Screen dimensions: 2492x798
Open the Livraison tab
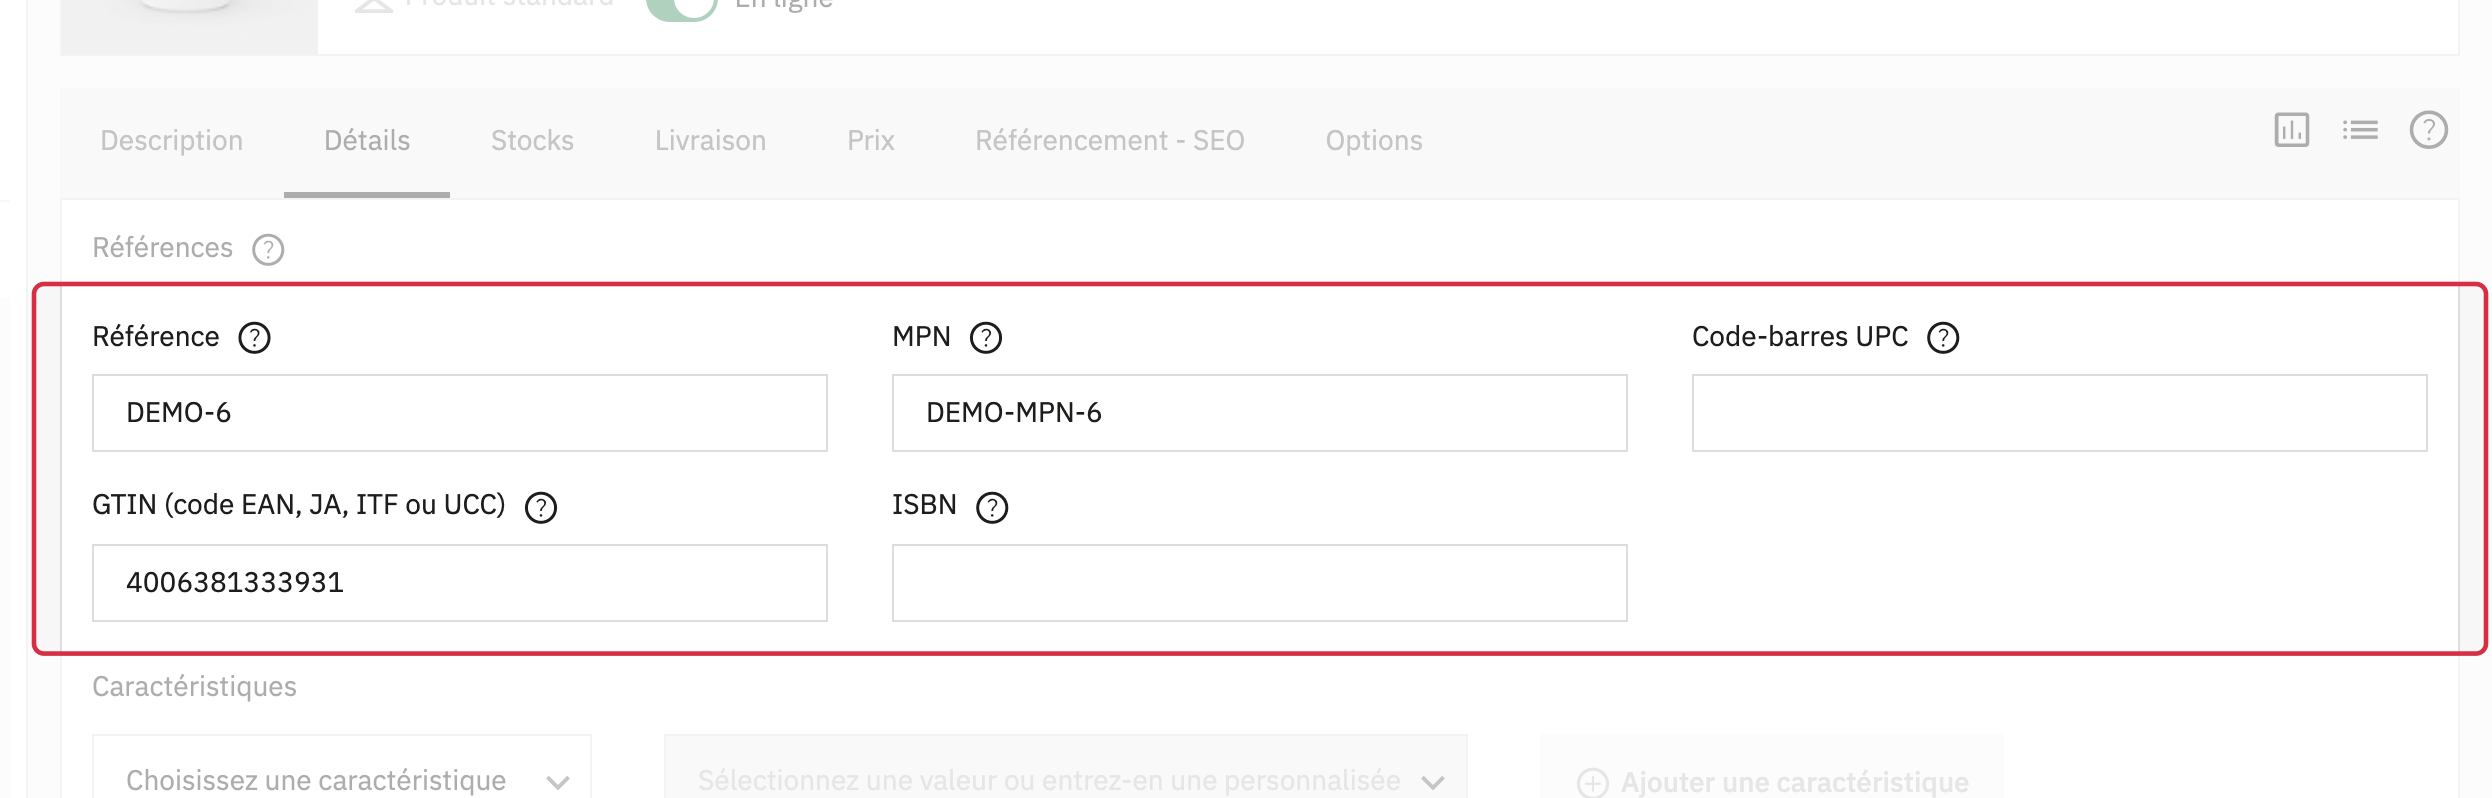(711, 141)
